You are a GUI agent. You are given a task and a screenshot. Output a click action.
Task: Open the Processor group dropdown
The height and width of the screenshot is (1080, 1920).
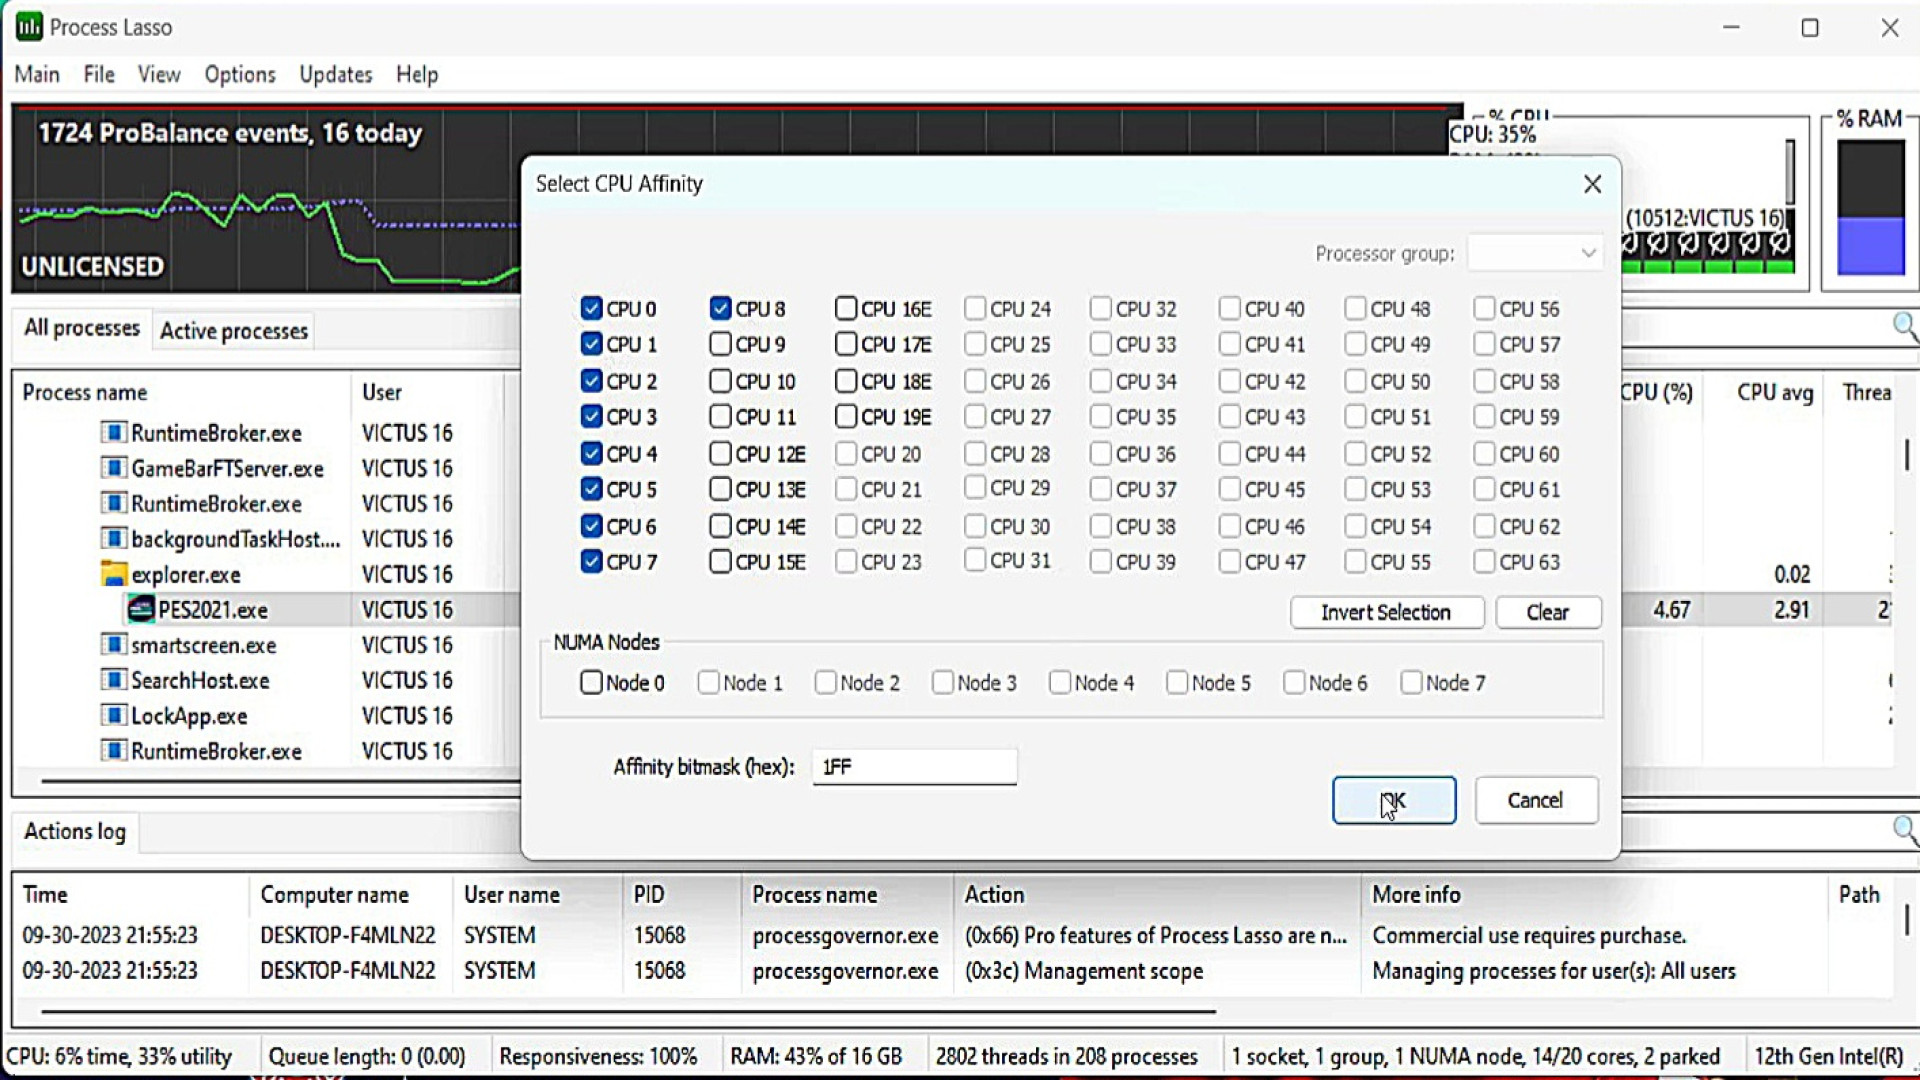(1535, 253)
